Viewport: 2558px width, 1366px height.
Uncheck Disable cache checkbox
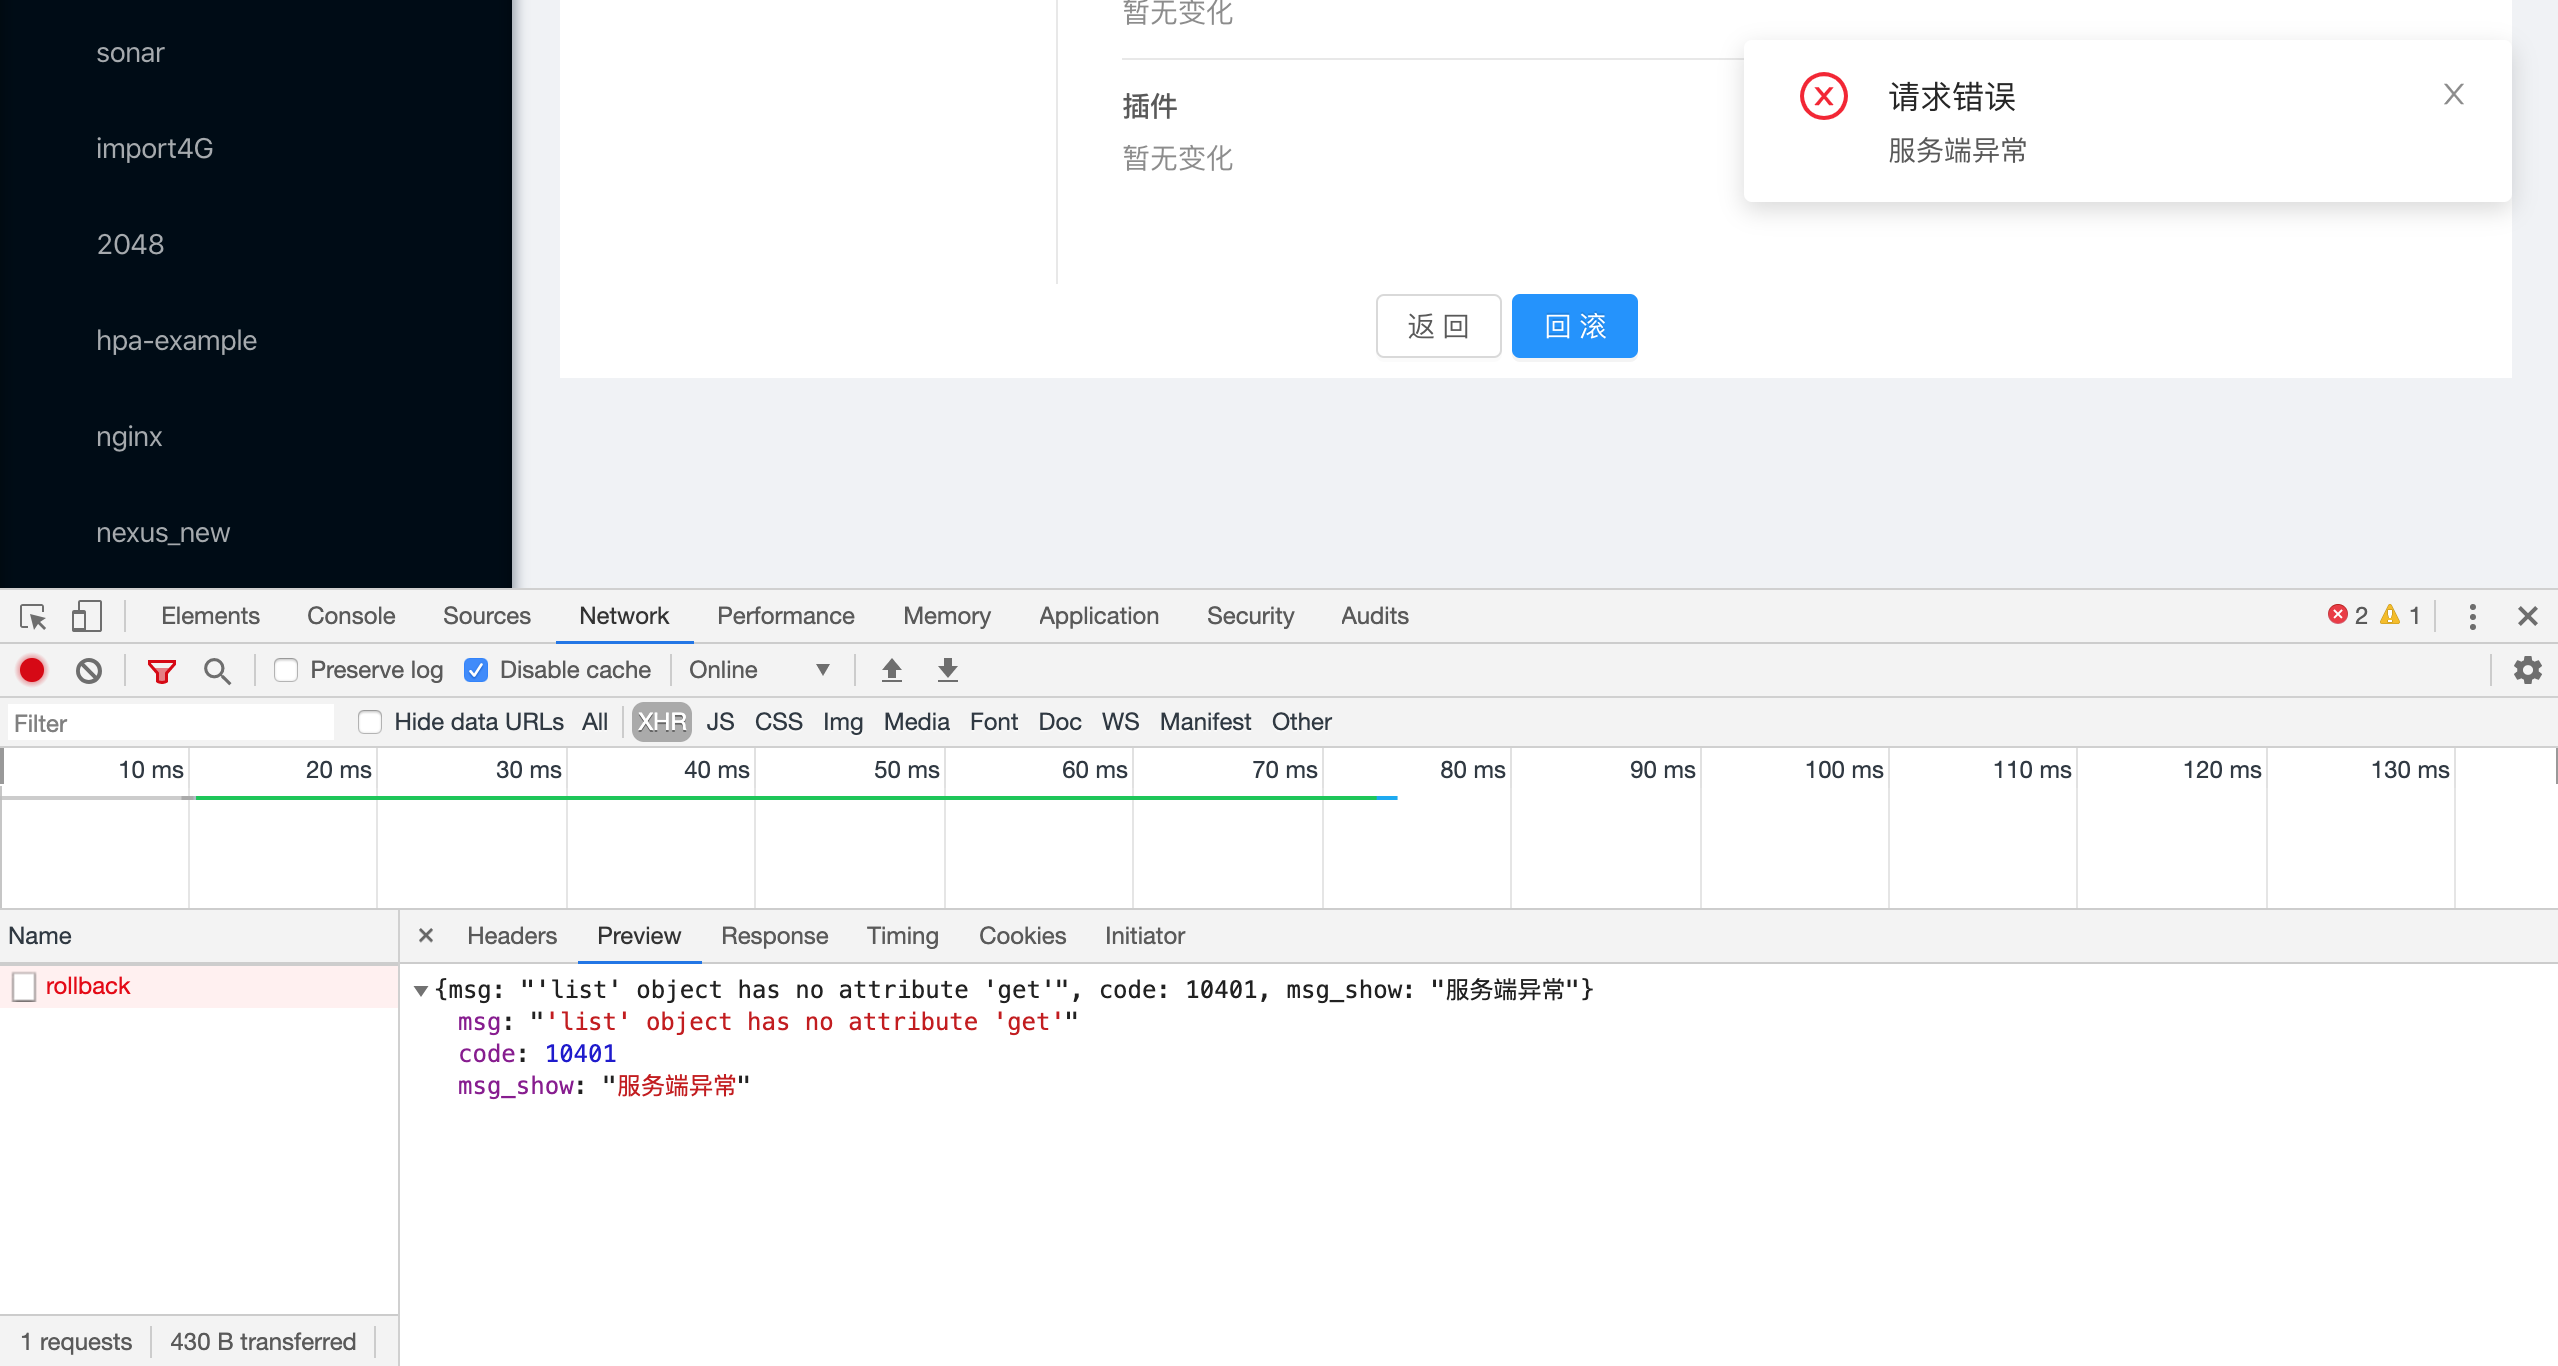pyautogui.click(x=476, y=670)
